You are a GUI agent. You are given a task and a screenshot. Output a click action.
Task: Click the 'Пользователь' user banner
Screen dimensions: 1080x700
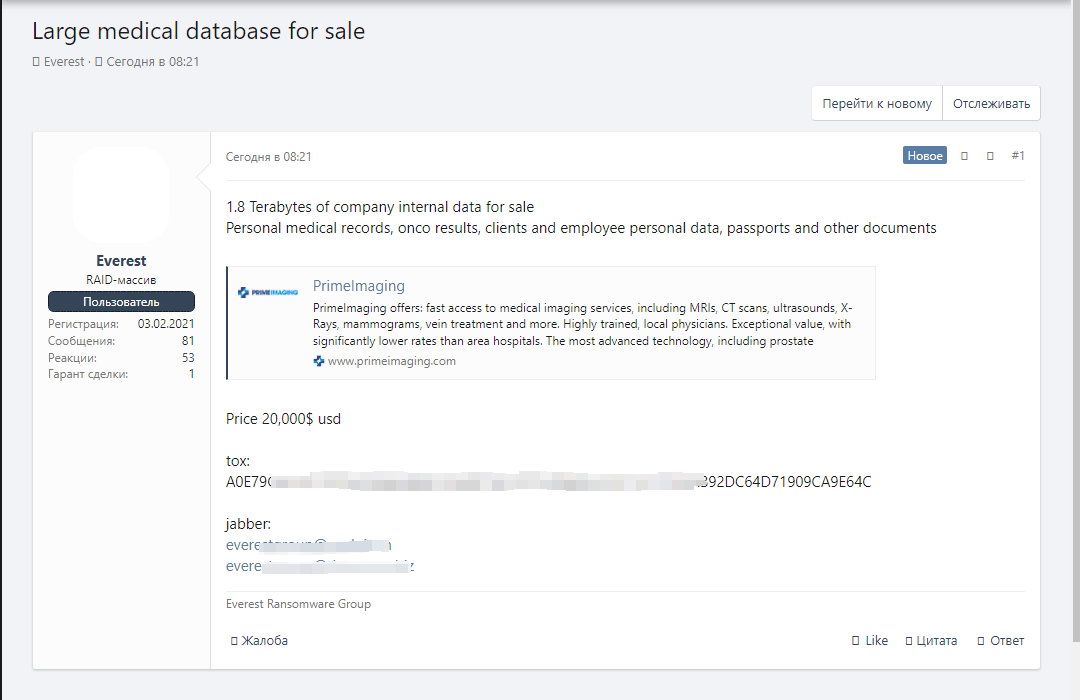pyautogui.click(x=121, y=302)
